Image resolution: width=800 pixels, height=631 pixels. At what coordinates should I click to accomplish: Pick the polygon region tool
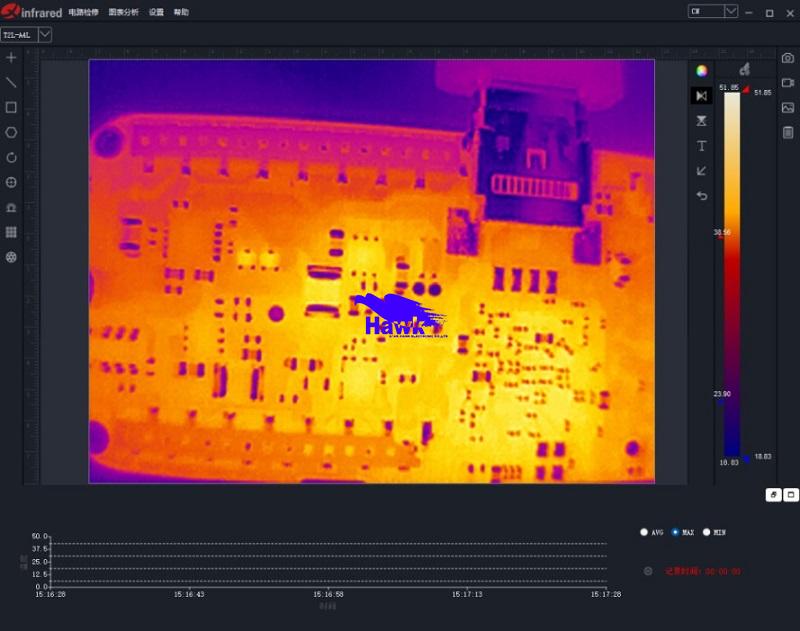click(12, 132)
